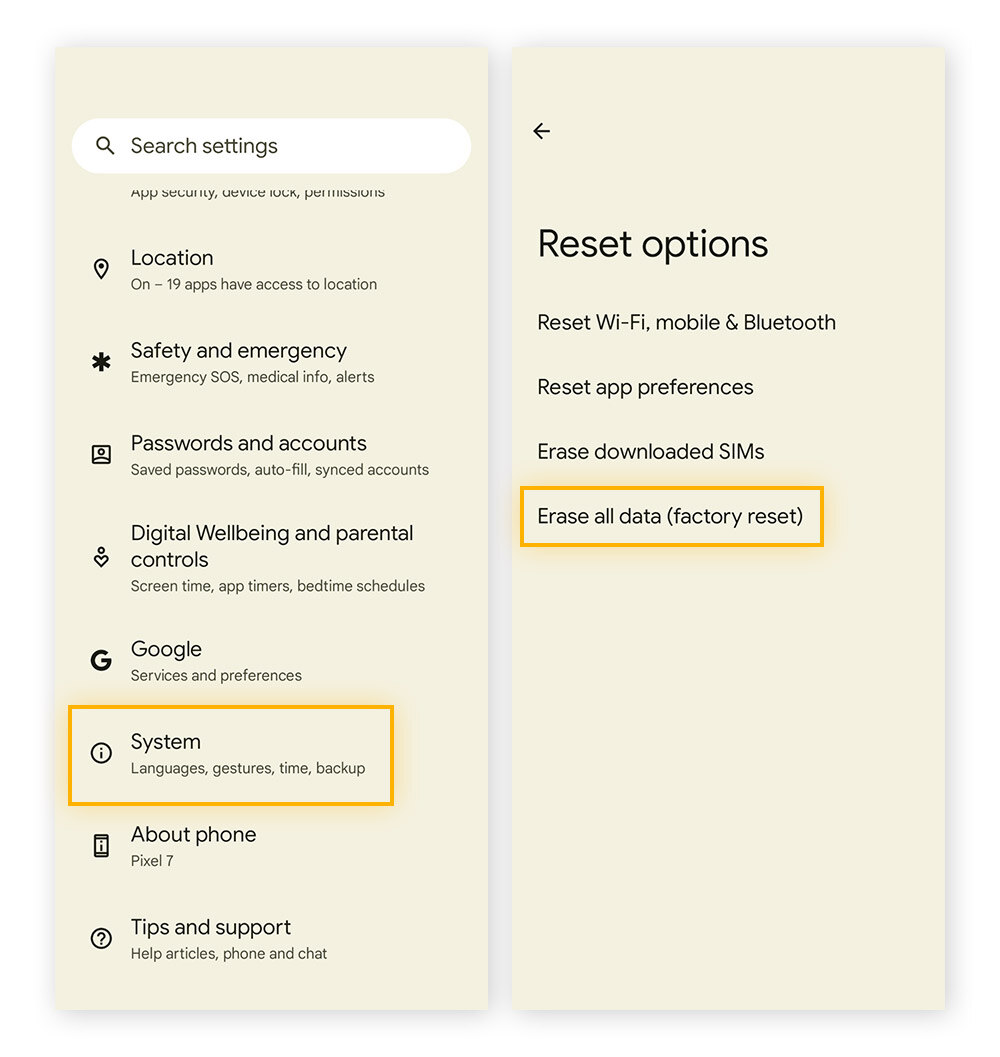This screenshot has height=1057, width=1000.
Task: Click the Passwords and accounts icon
Action: tap(101, 454)
